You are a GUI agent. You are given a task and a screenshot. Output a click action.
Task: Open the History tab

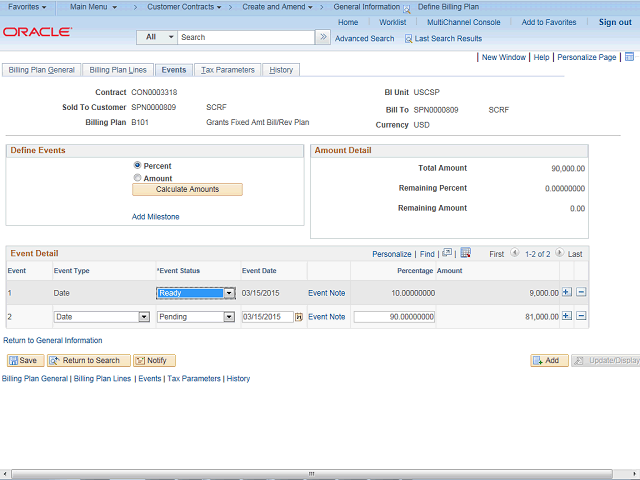pyautogui.click(x=281, y=70)
